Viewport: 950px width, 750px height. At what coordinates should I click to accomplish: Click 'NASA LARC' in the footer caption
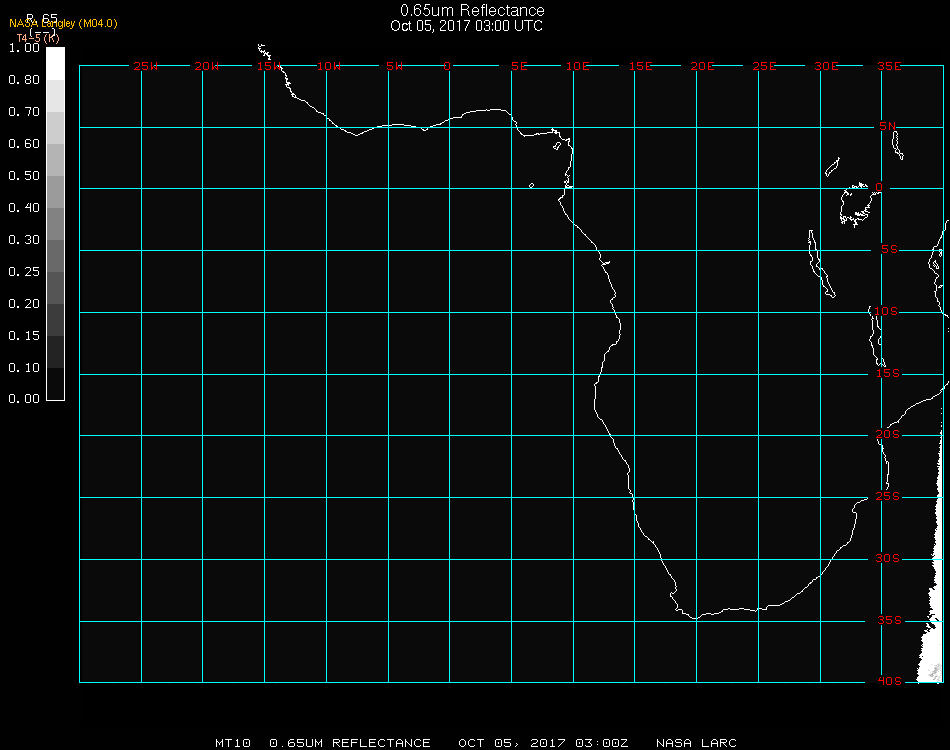point(696,743)
